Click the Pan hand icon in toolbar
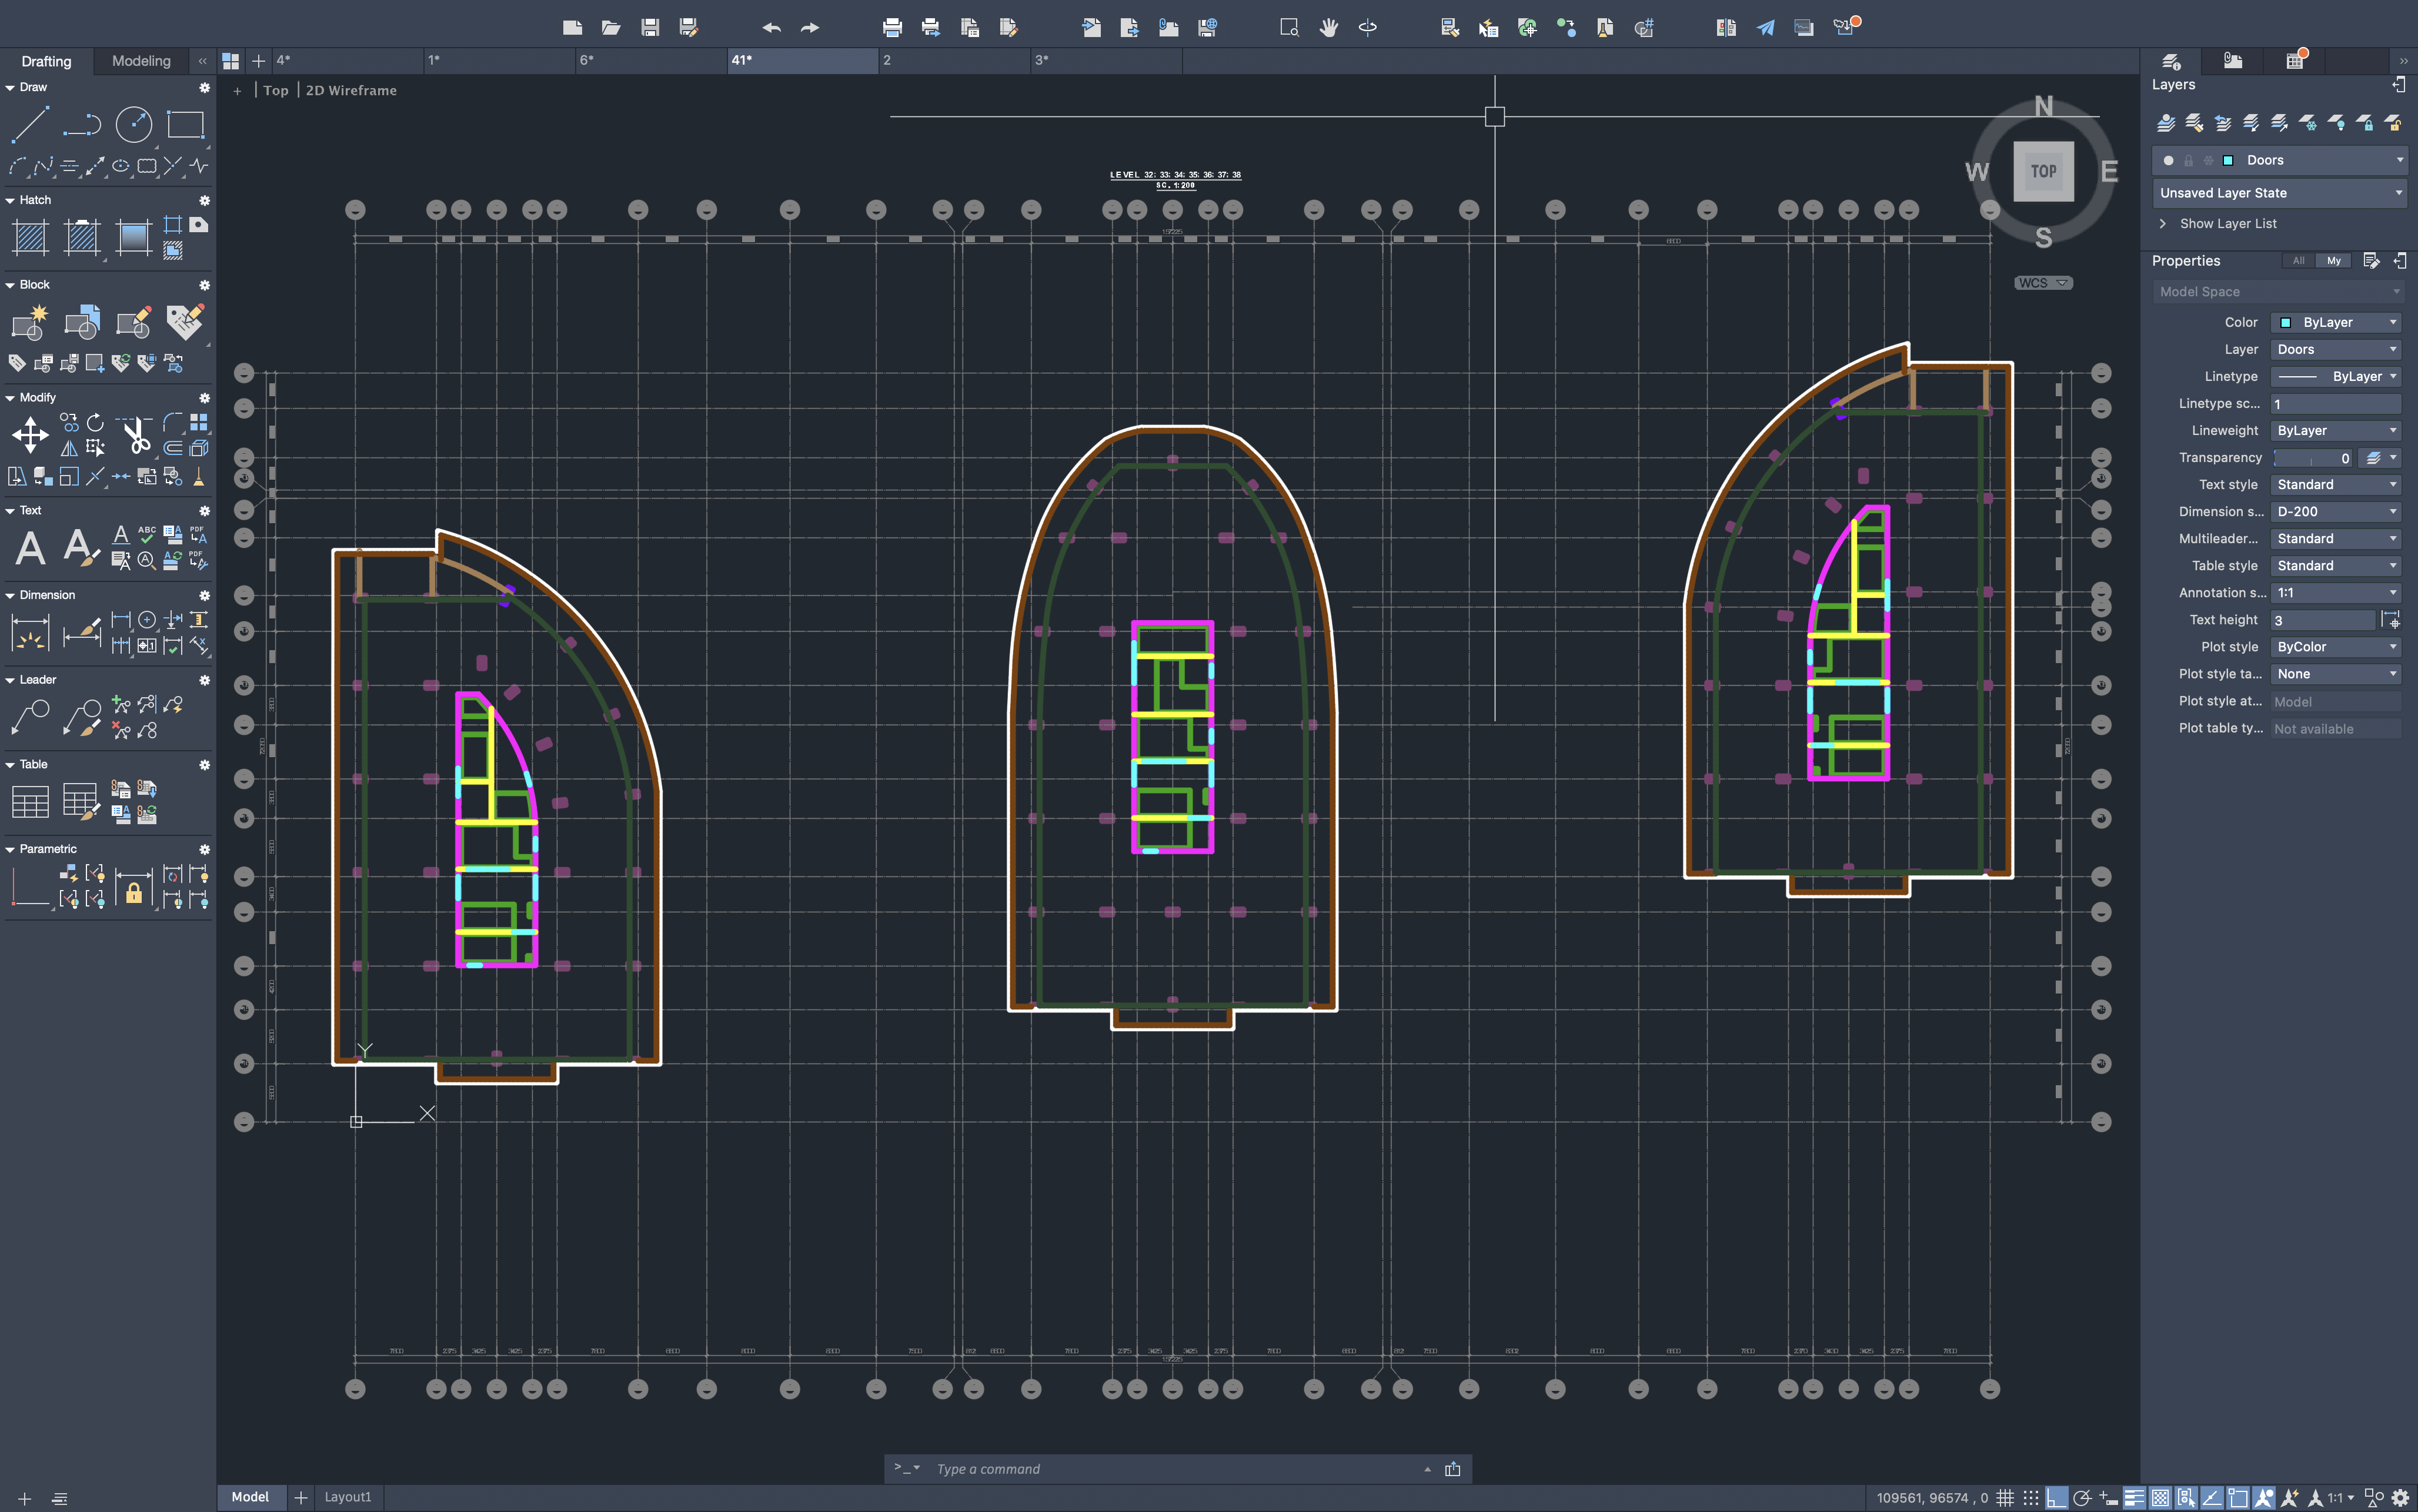Viewport: 2418px width, 1512px height. click(x=1328, y=28)
